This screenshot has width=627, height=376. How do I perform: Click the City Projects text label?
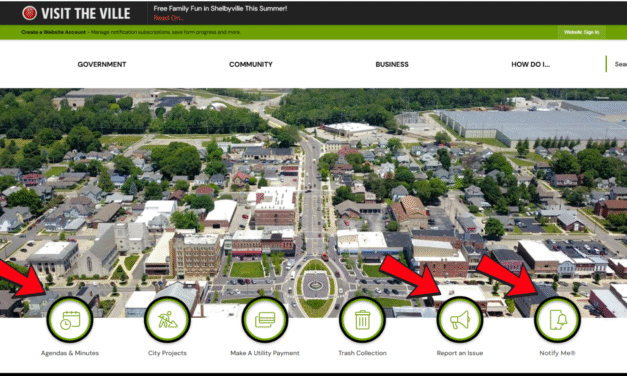coord(167,353)
